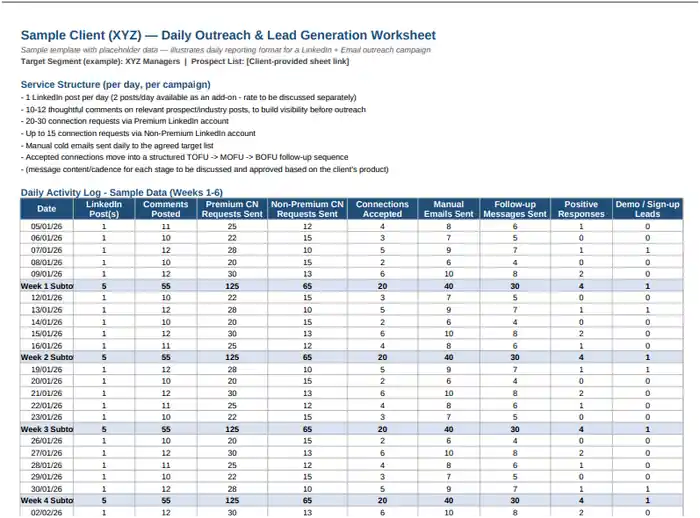Select the date cell '09/01/26'
The image size is (700, 518).
(x=46, y=274)
